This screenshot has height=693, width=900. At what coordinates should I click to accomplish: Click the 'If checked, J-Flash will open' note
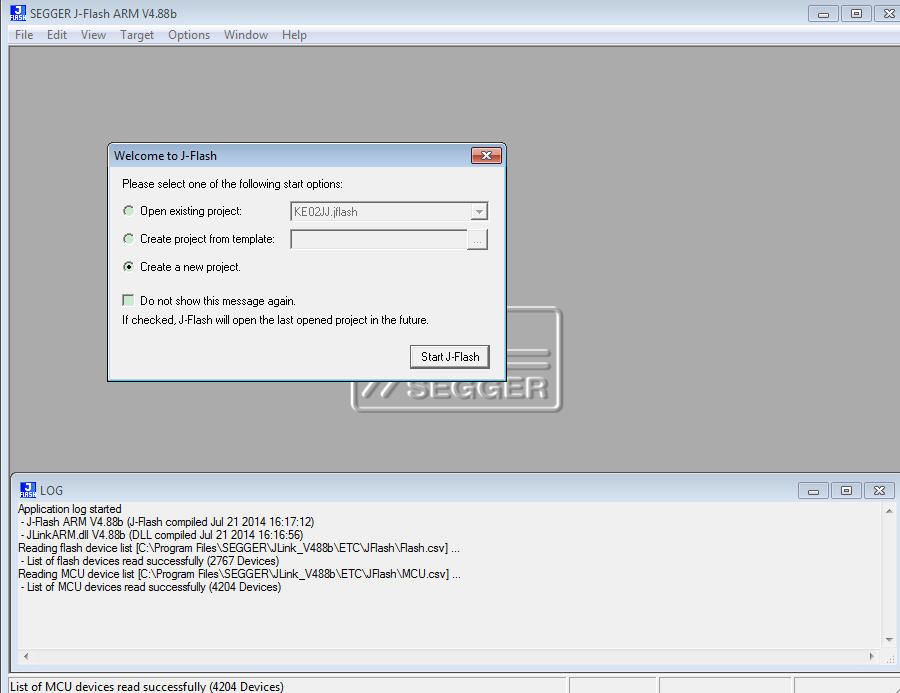point(275,320)
